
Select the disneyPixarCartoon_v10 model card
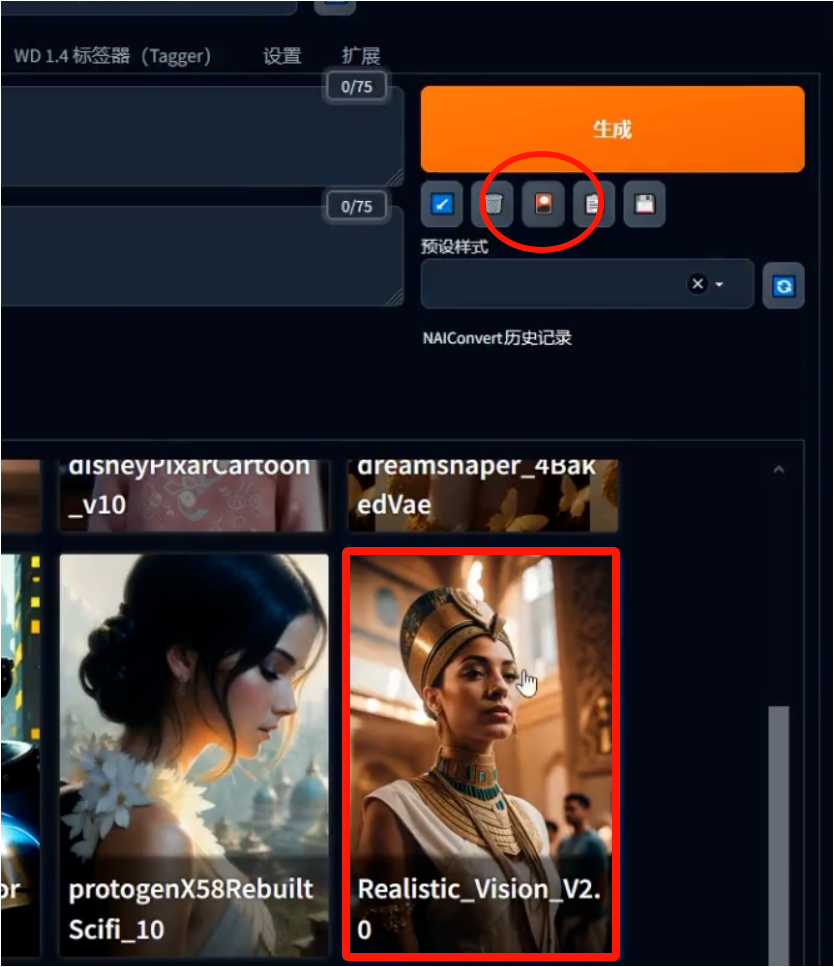(x=194, y=495)
